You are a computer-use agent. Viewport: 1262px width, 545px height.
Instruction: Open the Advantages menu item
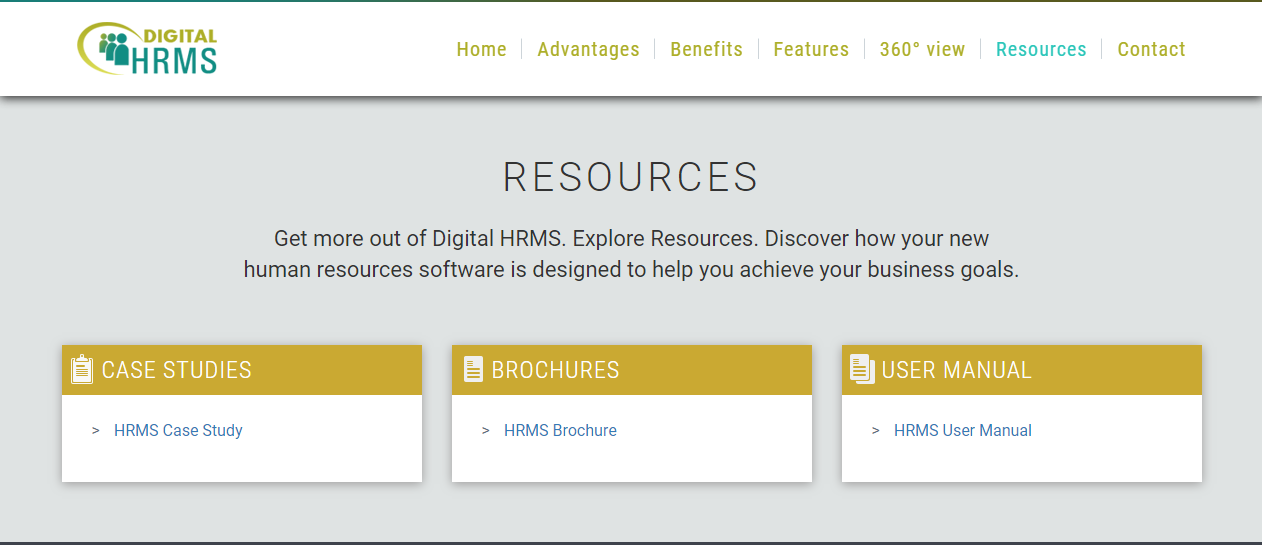[x=588, y=49]
